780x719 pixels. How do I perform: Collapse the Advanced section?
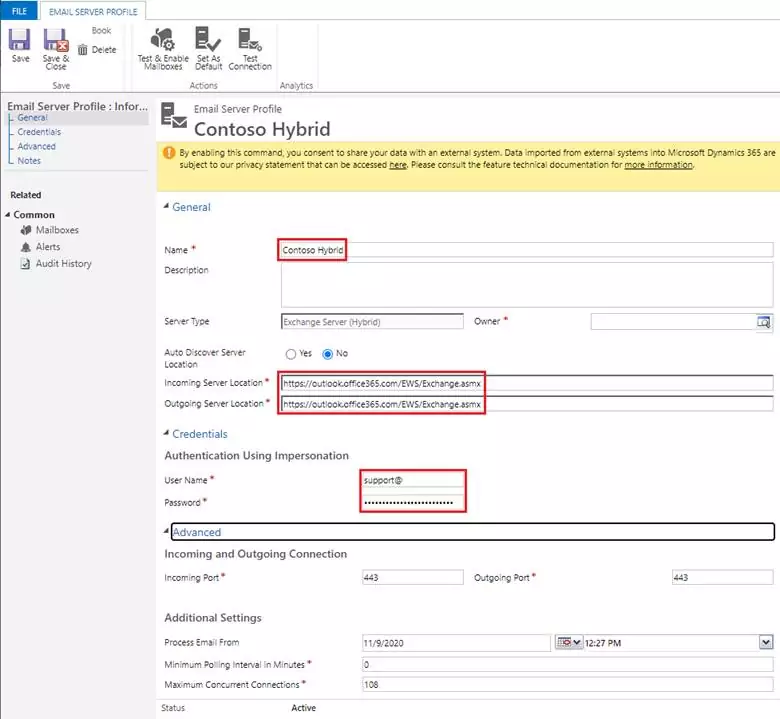[167, 531]
